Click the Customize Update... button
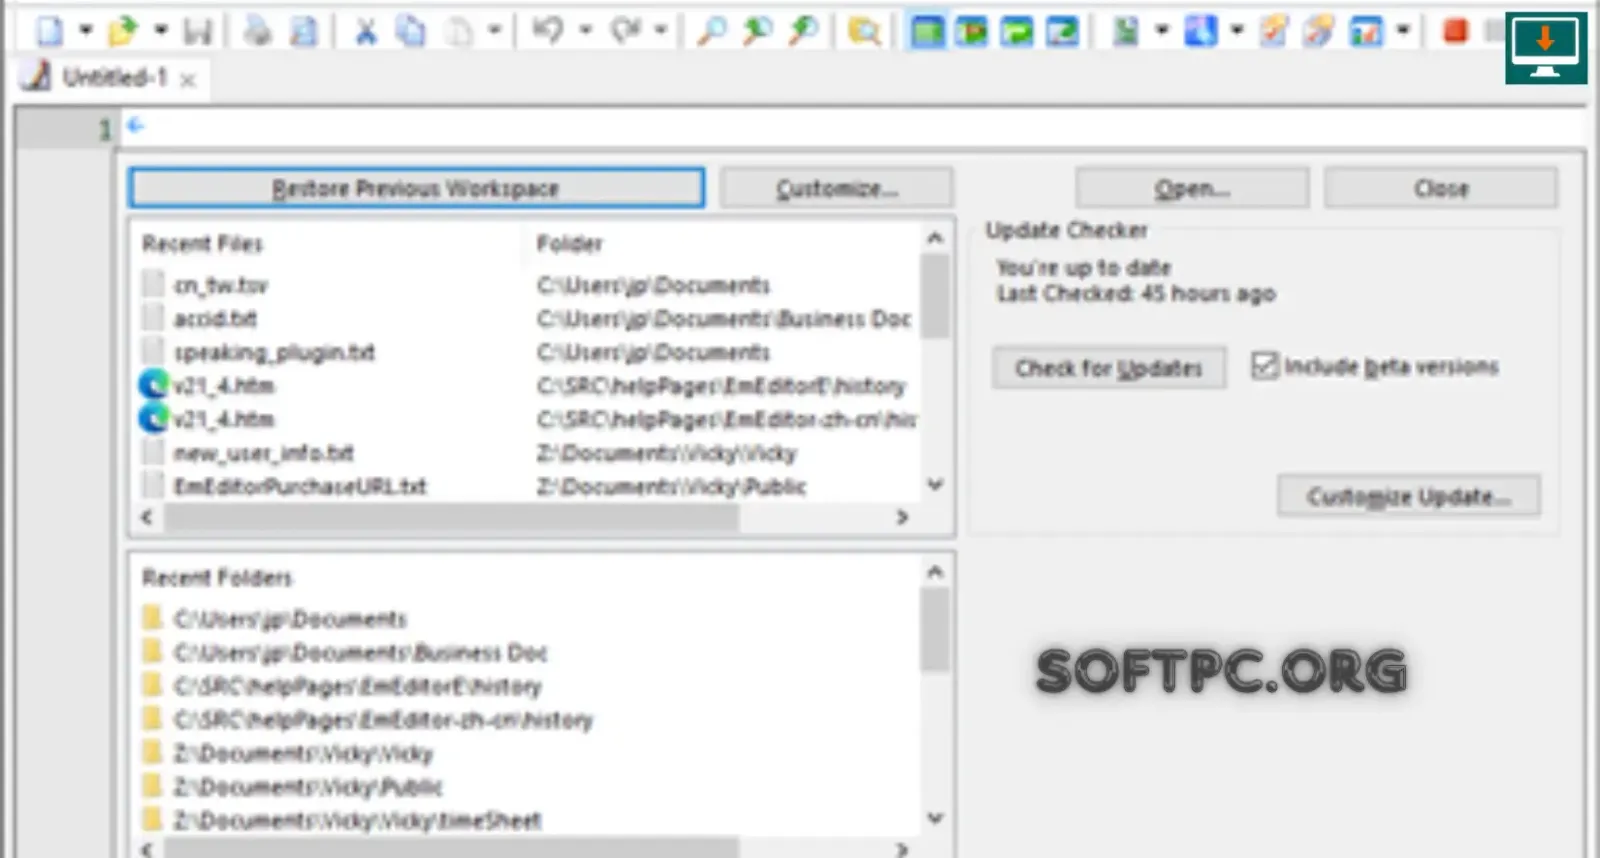Image resolution: width=1600 pixels, height=858 pixels. [1409, 496]
